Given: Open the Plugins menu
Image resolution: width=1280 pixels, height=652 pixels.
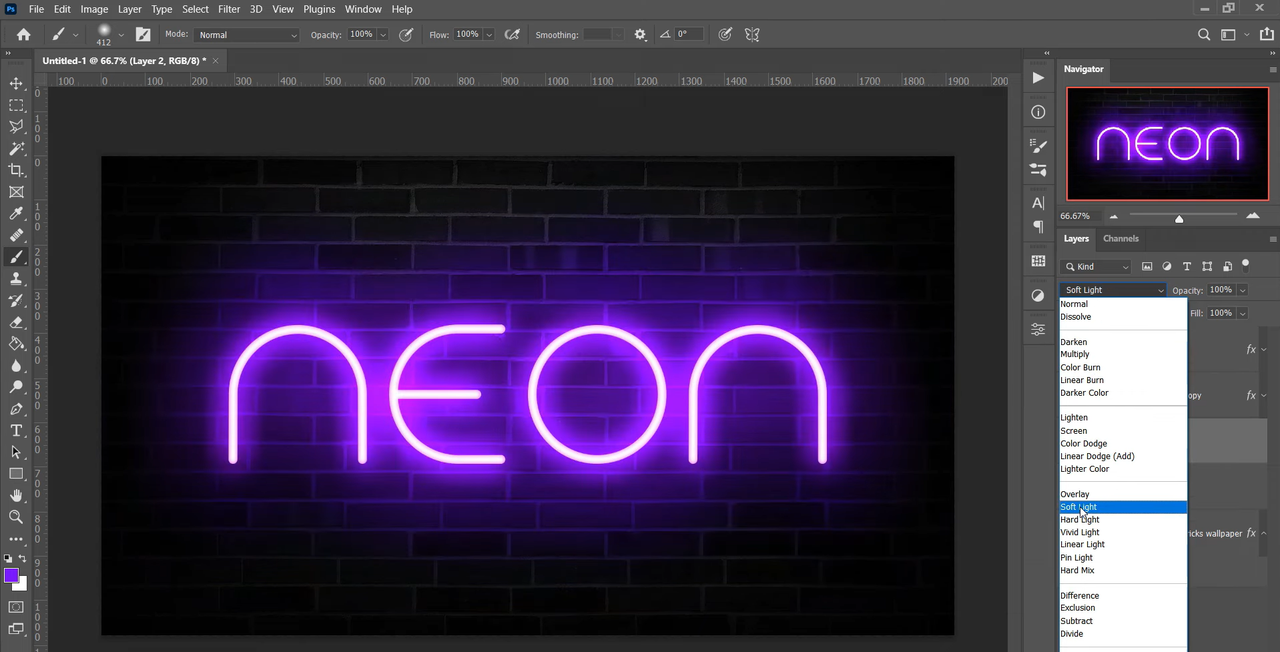Looking at the screenshot, I should click(x=319, y=9).
